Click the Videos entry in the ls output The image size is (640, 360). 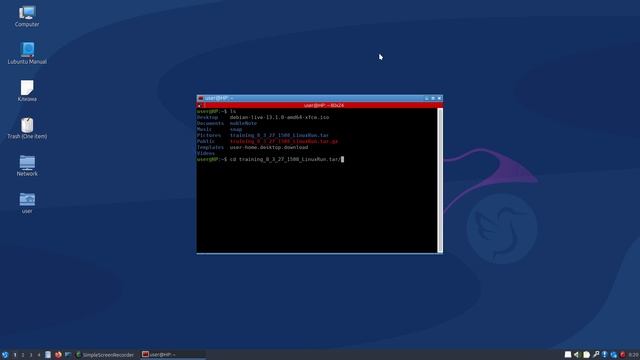tap(206, 153)
